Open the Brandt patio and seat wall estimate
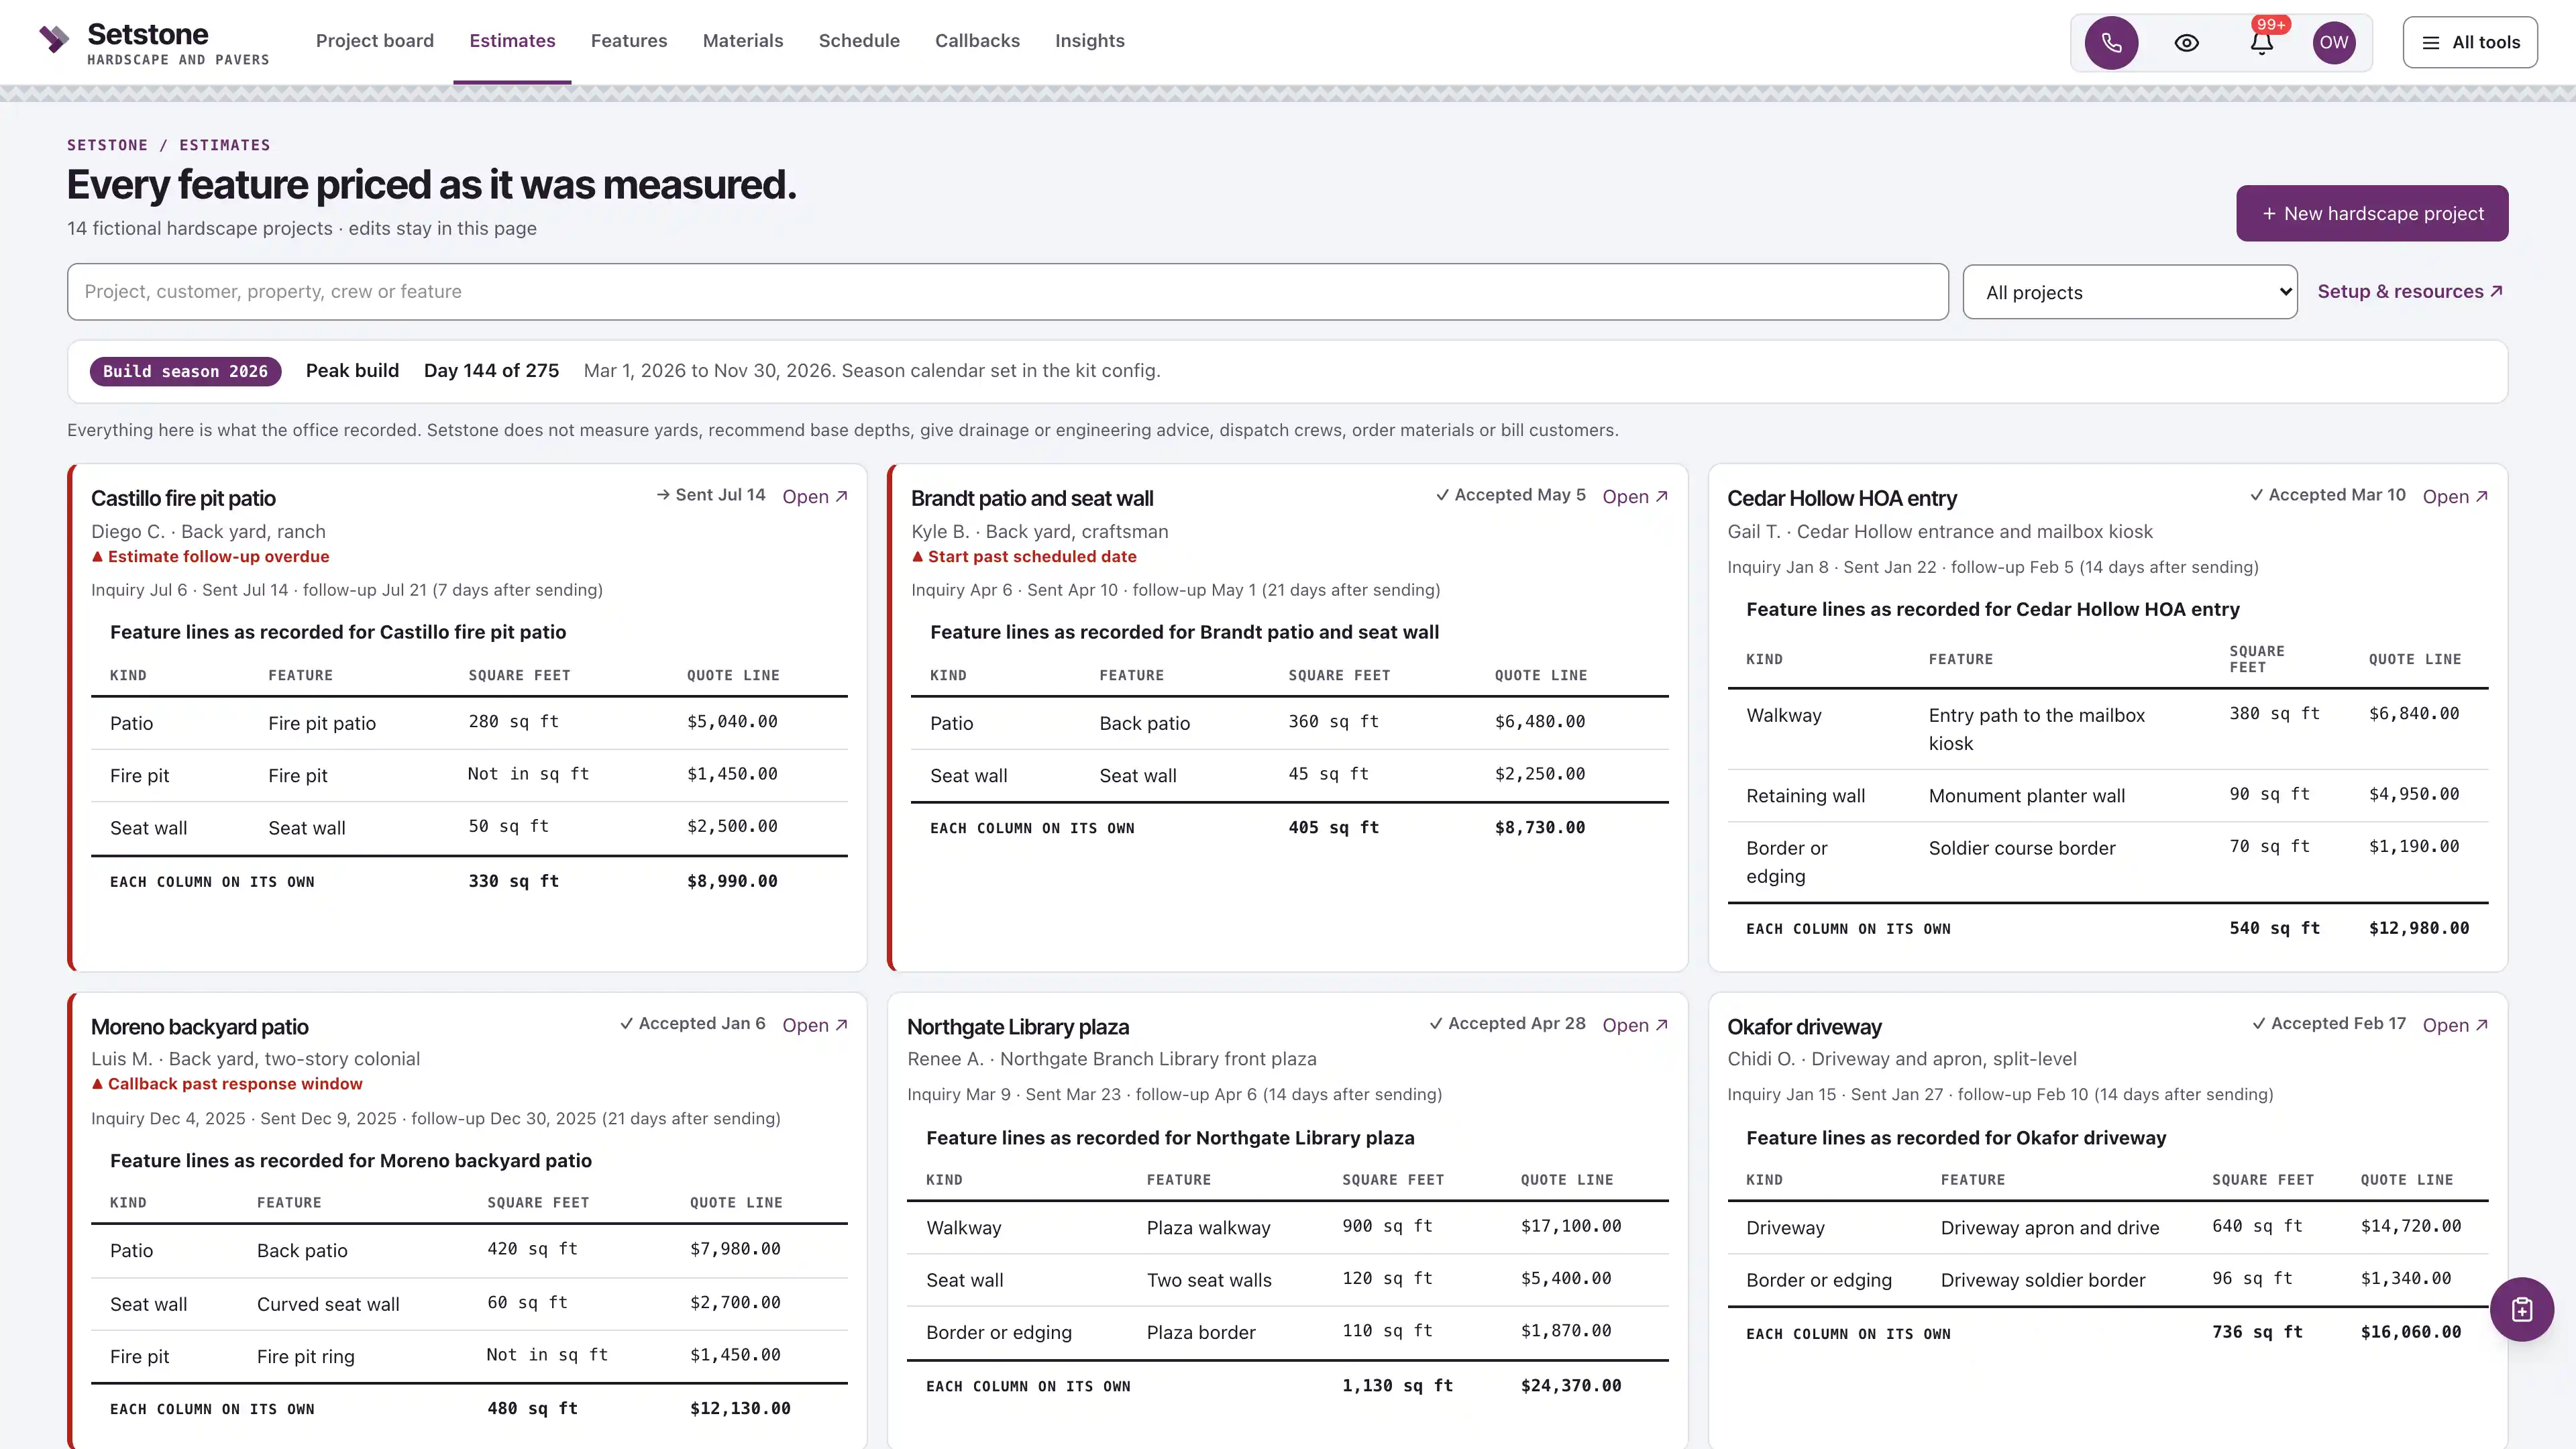The height and width of the screenshot is (1449, 2576). (x=1634, y=497)
